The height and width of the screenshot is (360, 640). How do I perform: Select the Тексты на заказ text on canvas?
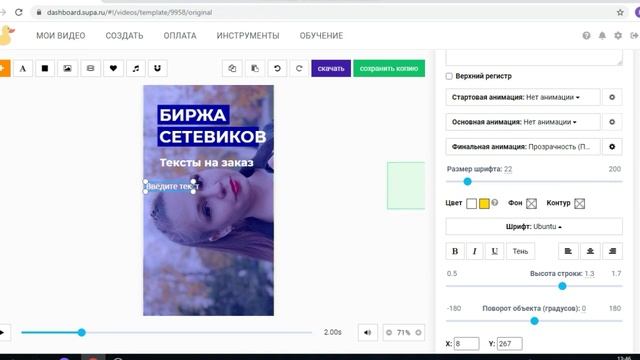pyautogui.click(x=207, y=162)
